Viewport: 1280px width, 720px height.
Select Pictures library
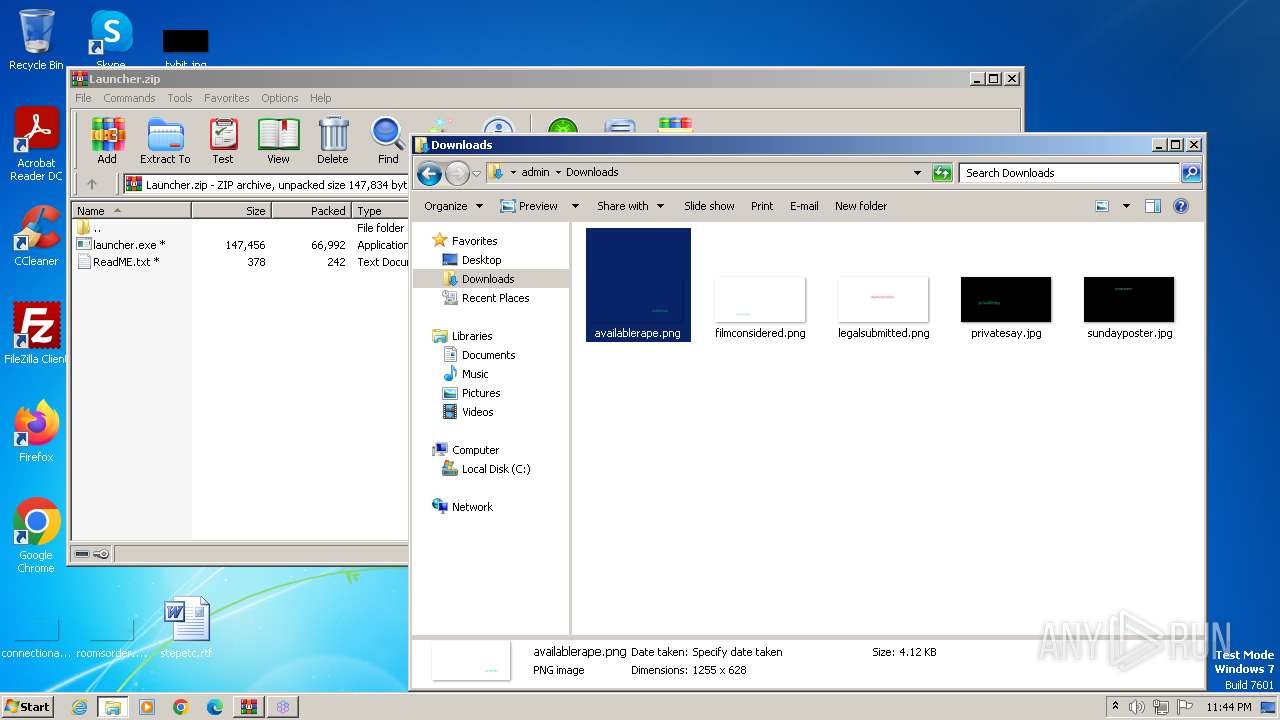click(x=481, y=393)
